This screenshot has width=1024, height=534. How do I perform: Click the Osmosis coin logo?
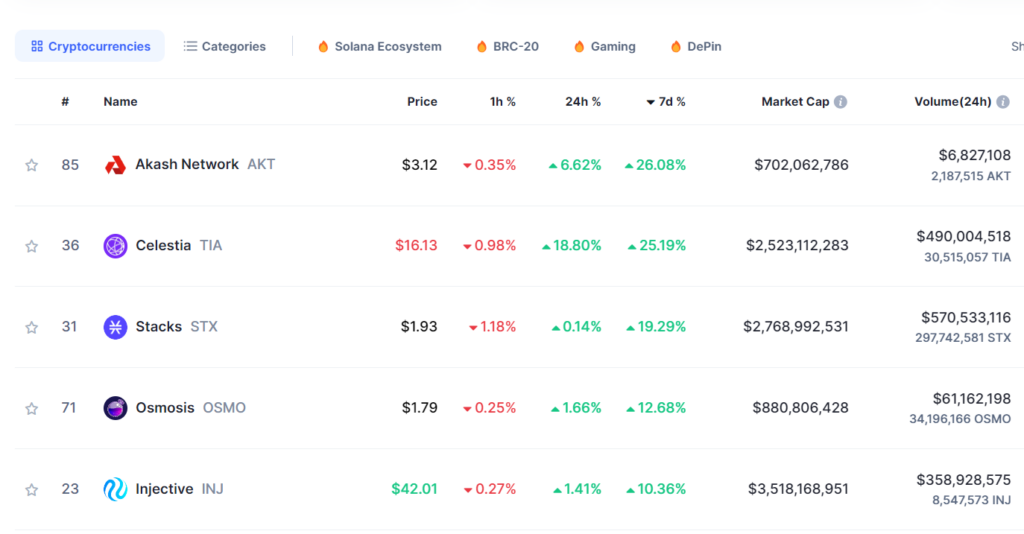click(x=115, y=408)
